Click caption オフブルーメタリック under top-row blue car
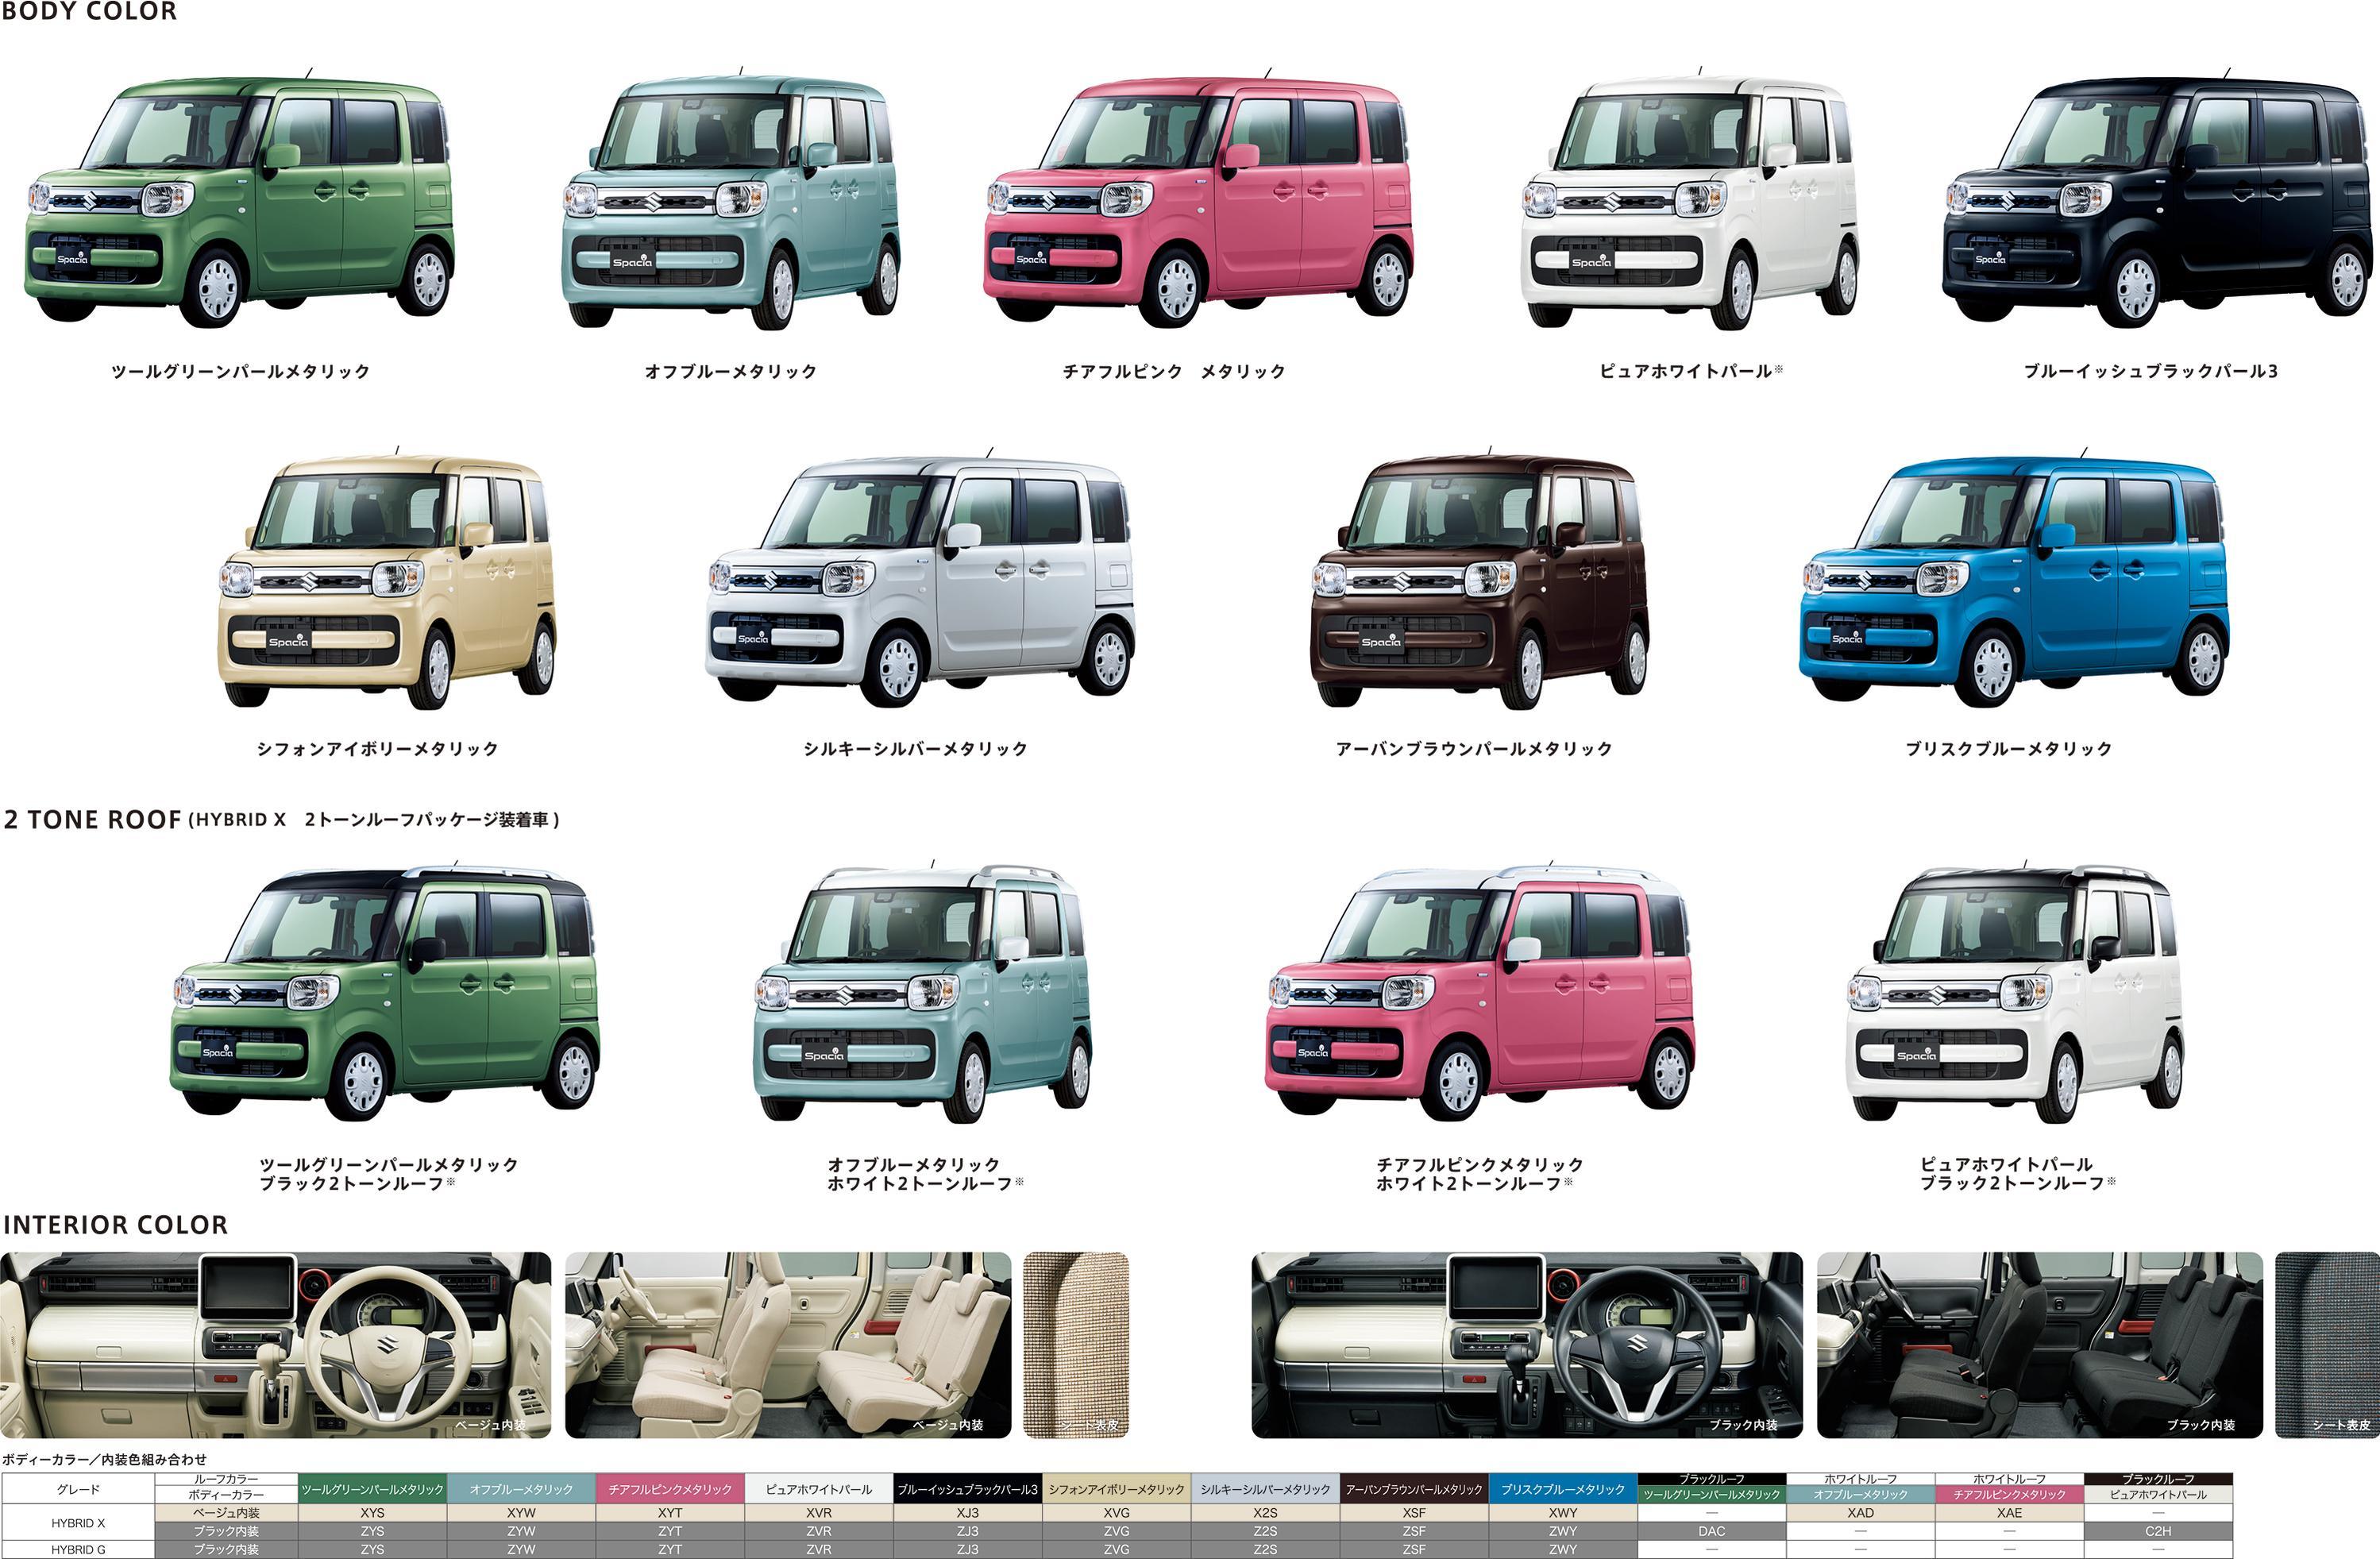The height and width of the screenshot is (1559, 2380). (731, 371)
